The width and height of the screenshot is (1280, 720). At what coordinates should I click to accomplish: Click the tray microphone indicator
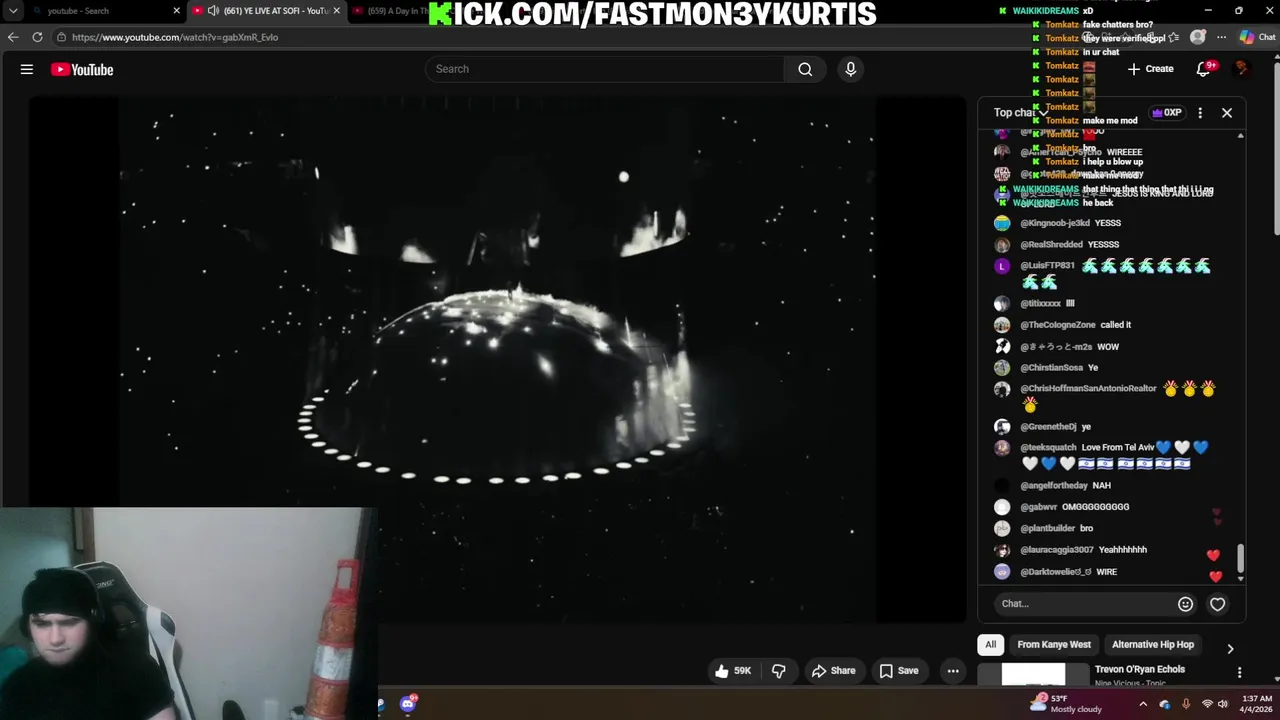tap(1186, 704)
